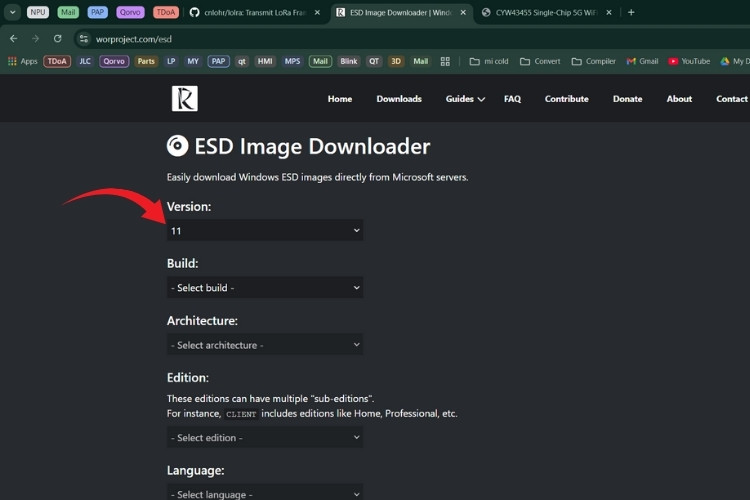Close the CYW43455 tab
This screenshot has height=500, width=750.
tap(609, 12)
